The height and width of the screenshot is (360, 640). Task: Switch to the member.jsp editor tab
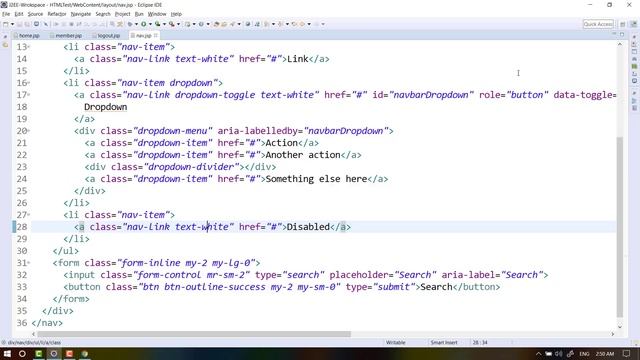pyautogui.click(x=66, y=36)
